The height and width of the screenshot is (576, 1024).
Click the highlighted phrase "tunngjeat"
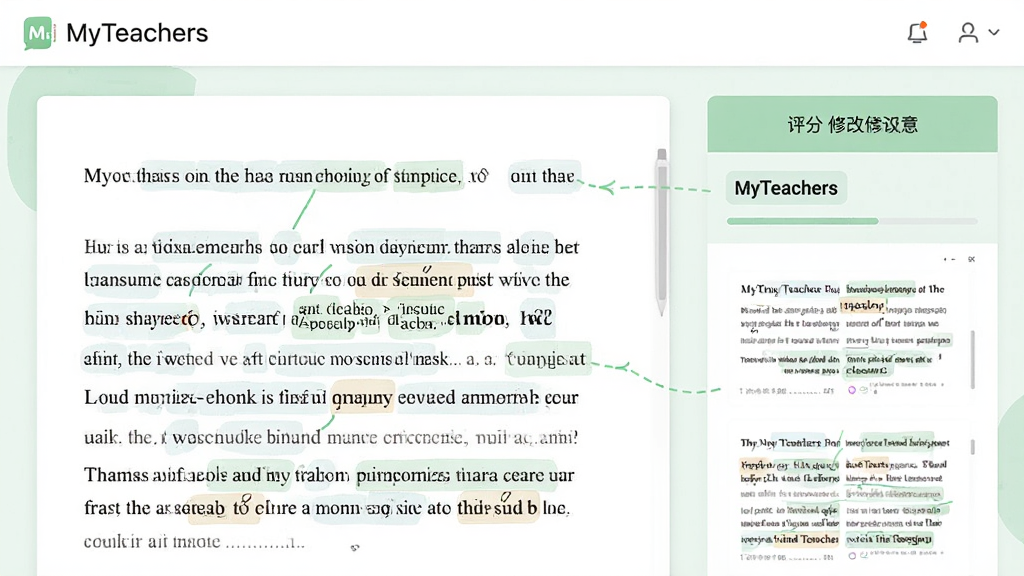(547, 359)
